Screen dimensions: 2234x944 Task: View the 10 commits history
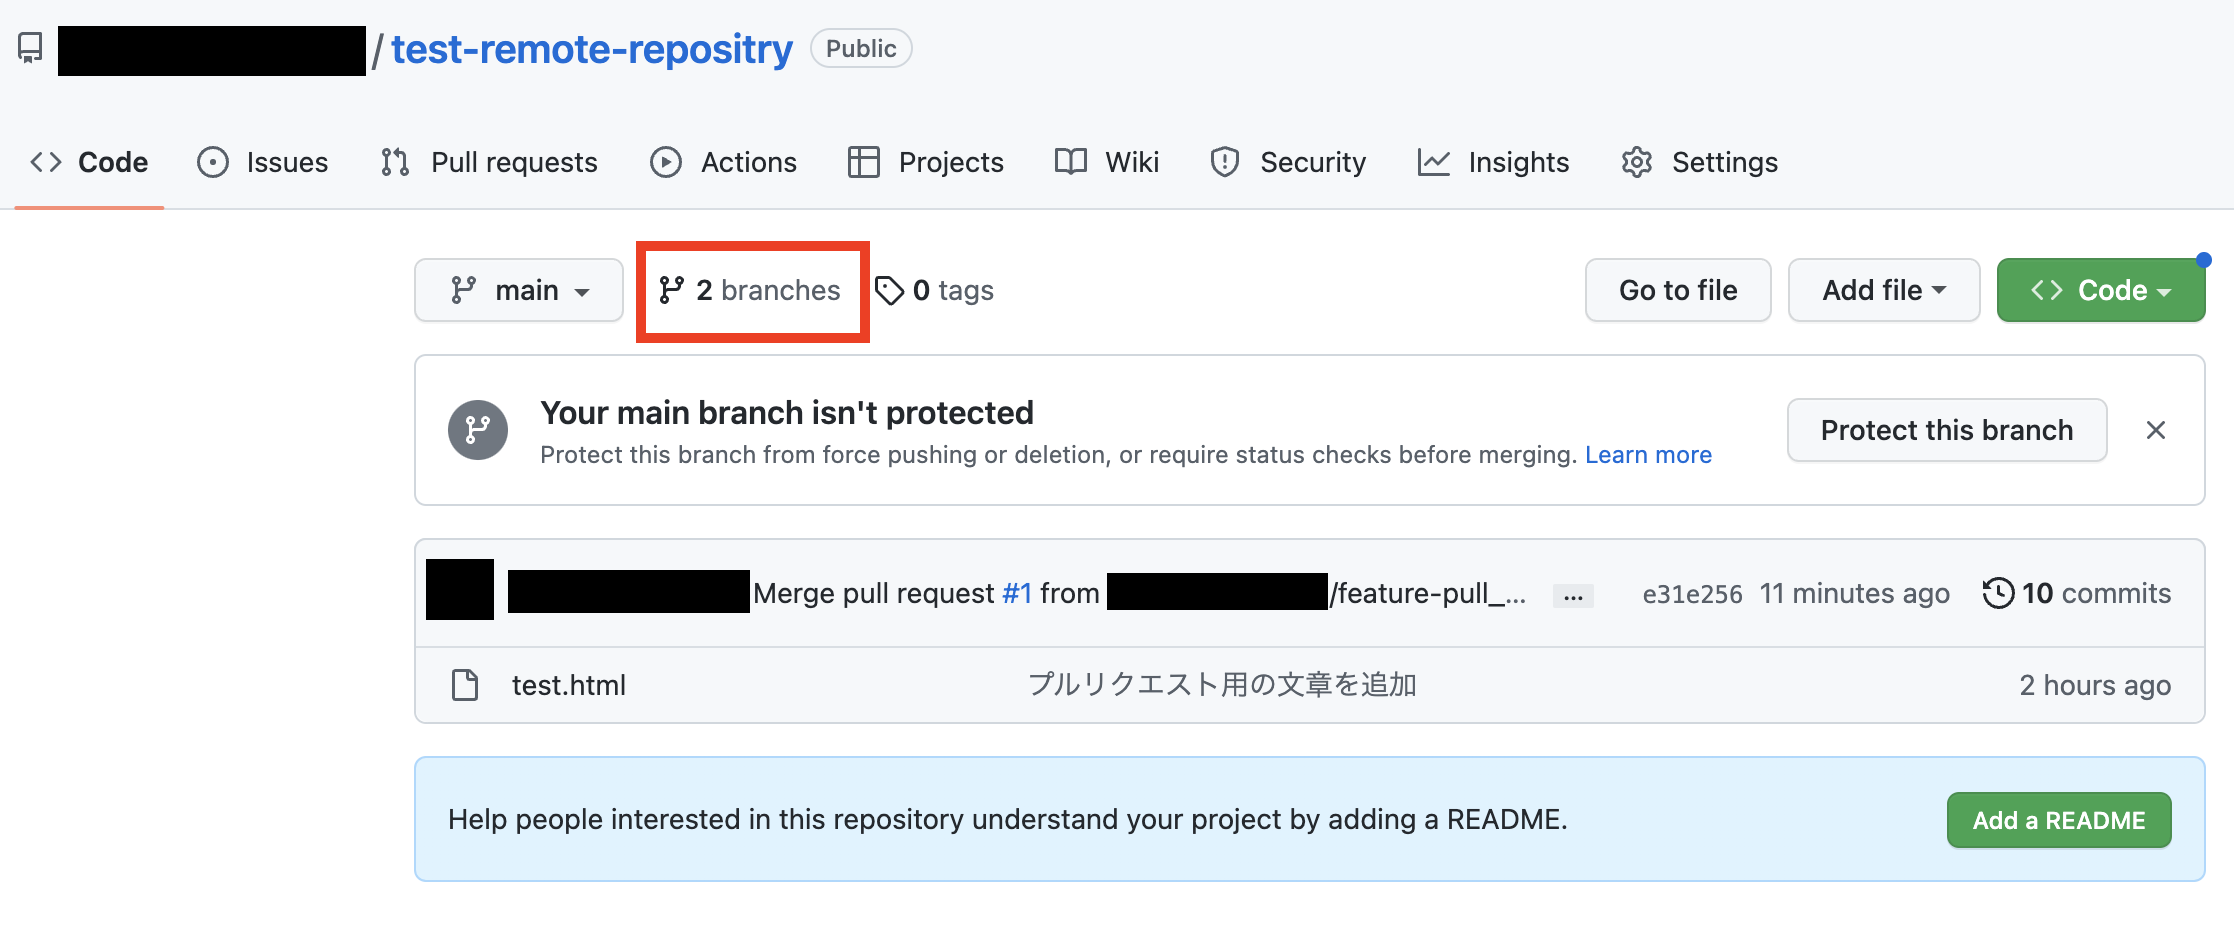2077,593
